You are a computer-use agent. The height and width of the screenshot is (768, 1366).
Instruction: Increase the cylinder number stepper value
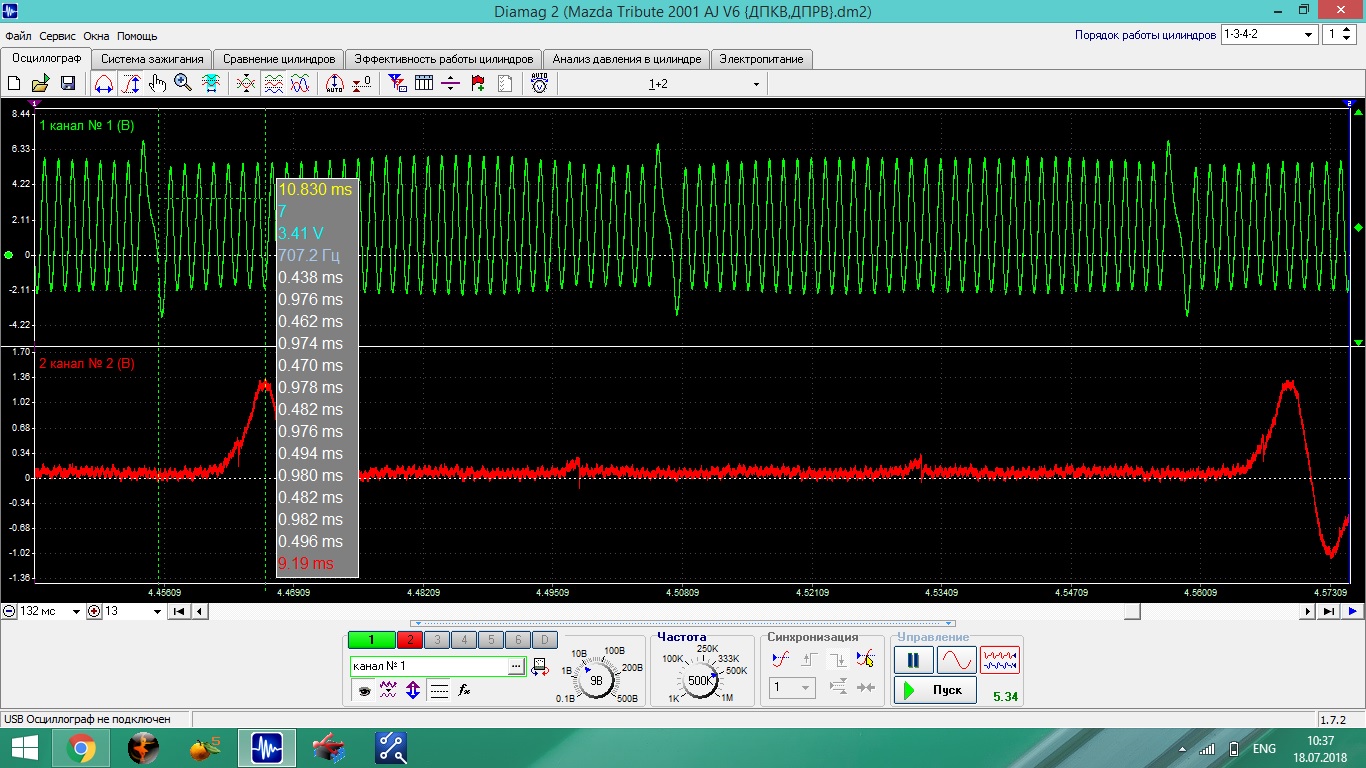1348,30
